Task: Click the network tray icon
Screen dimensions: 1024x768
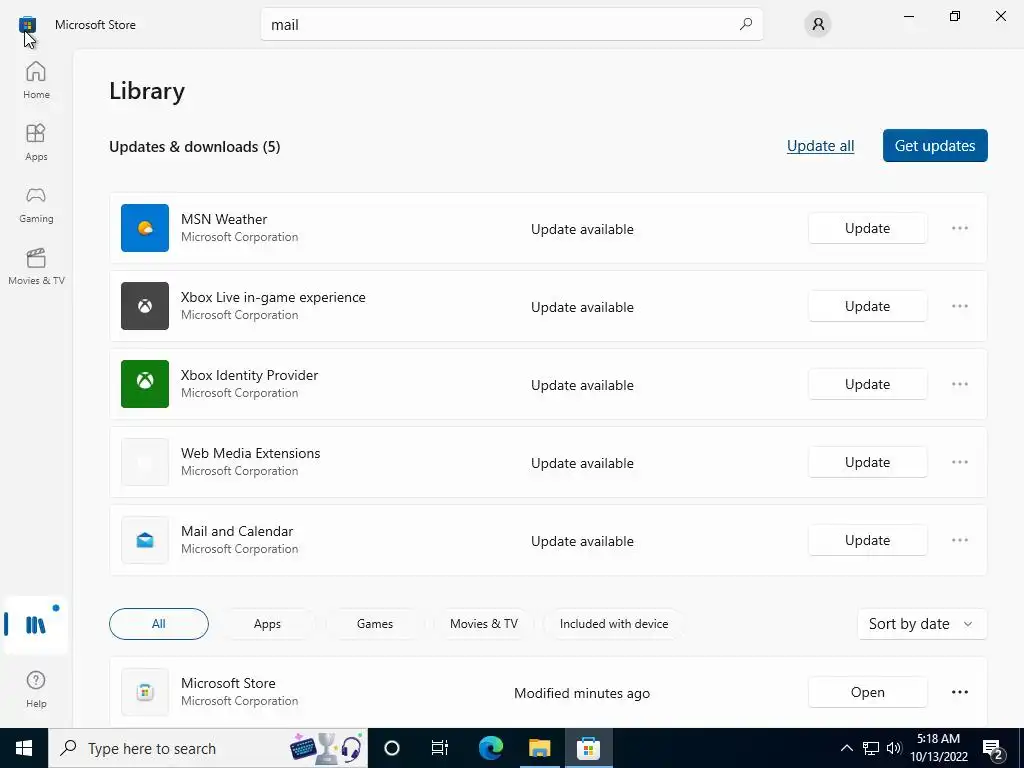Action: coord(871,748)
